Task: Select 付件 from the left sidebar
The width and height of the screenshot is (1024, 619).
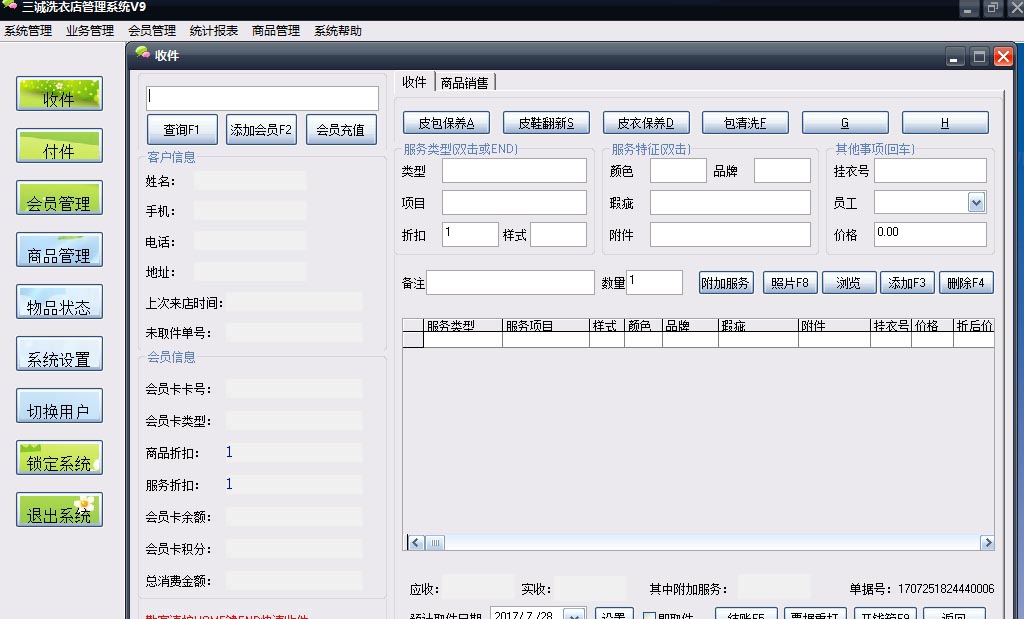Action: click(x=59, y=145)
